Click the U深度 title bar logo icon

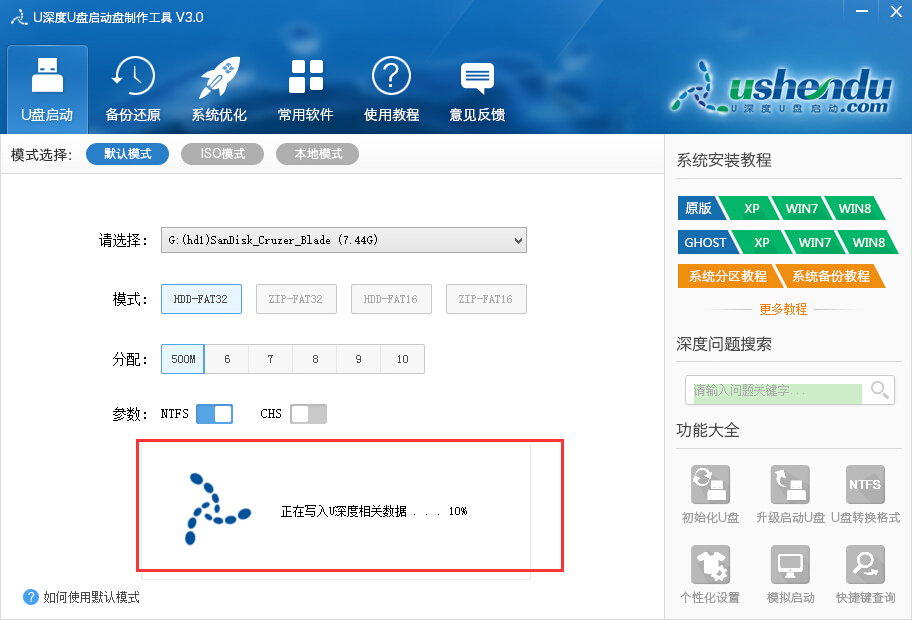coord(19,17)
